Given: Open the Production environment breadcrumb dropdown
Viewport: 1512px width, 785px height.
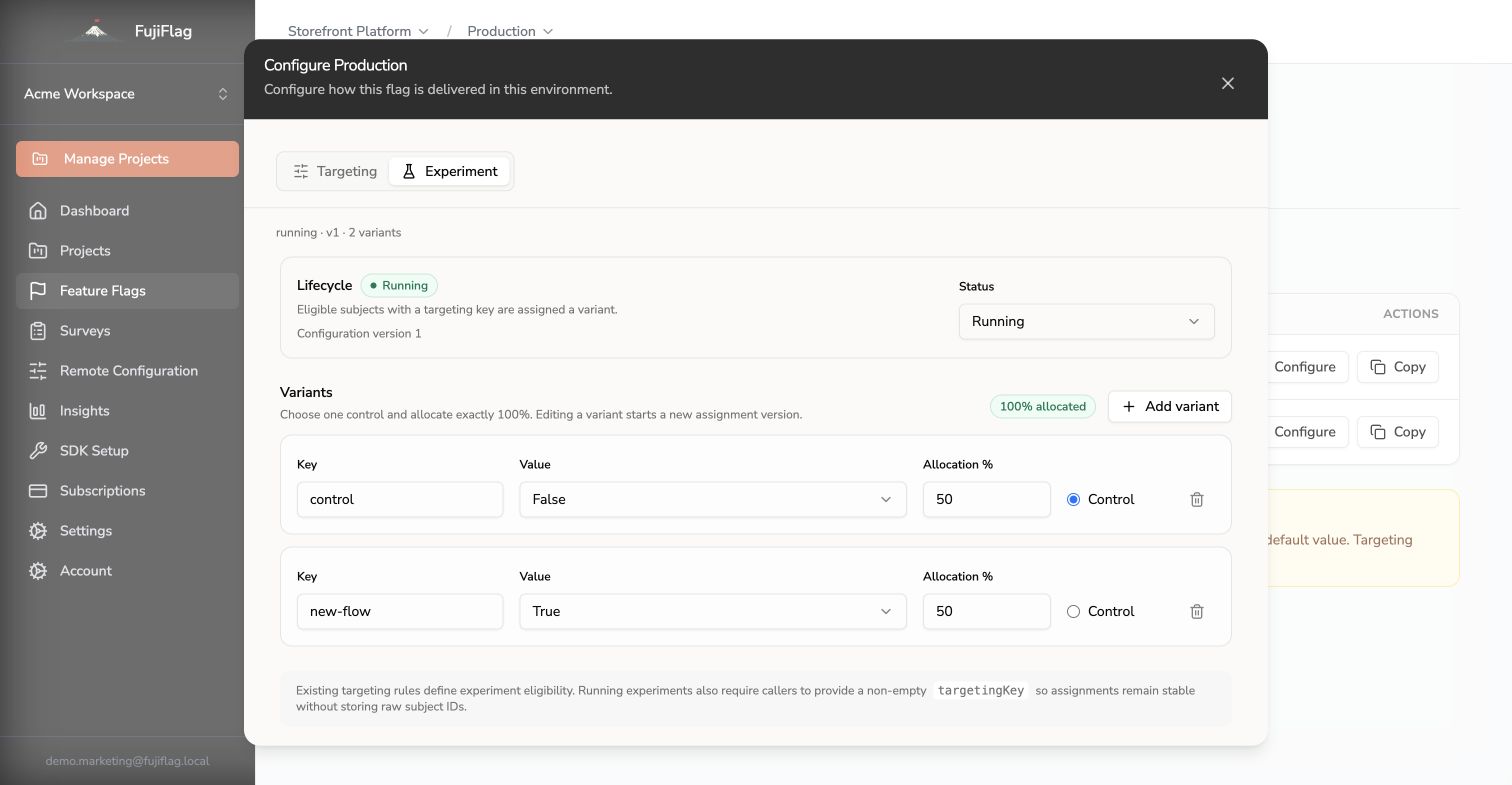Looking at the screenshot, I should click(510, 31).
